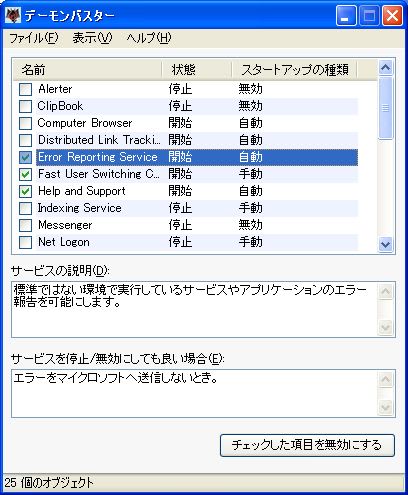Click up arrow in the stop/disable conditions box
This screenshot has height=495, width=408.
pyautogui.click(x=386, y=380)
